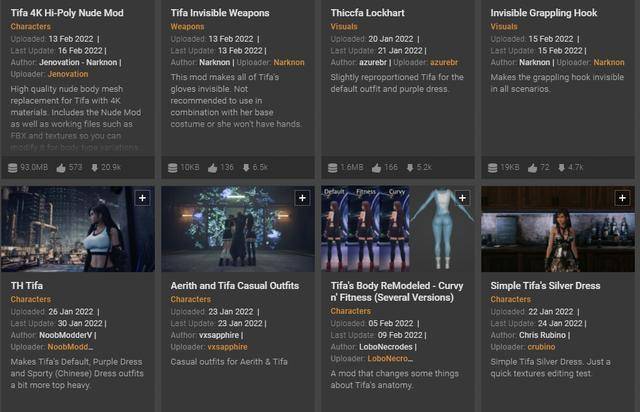The width and height of the screenshot is (640, 412).
Task: Select upload date '26 Jan 2022' on TH Tifa
Action: (x=71, y=312)
